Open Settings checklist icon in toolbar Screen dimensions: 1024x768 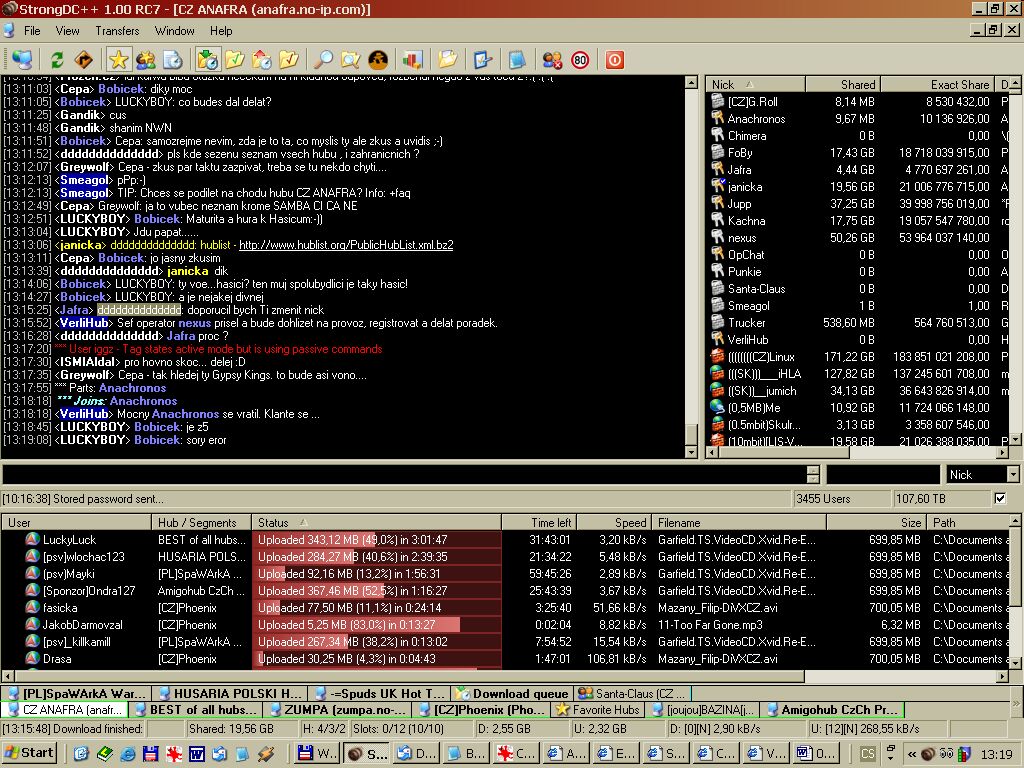coord(482,60)
